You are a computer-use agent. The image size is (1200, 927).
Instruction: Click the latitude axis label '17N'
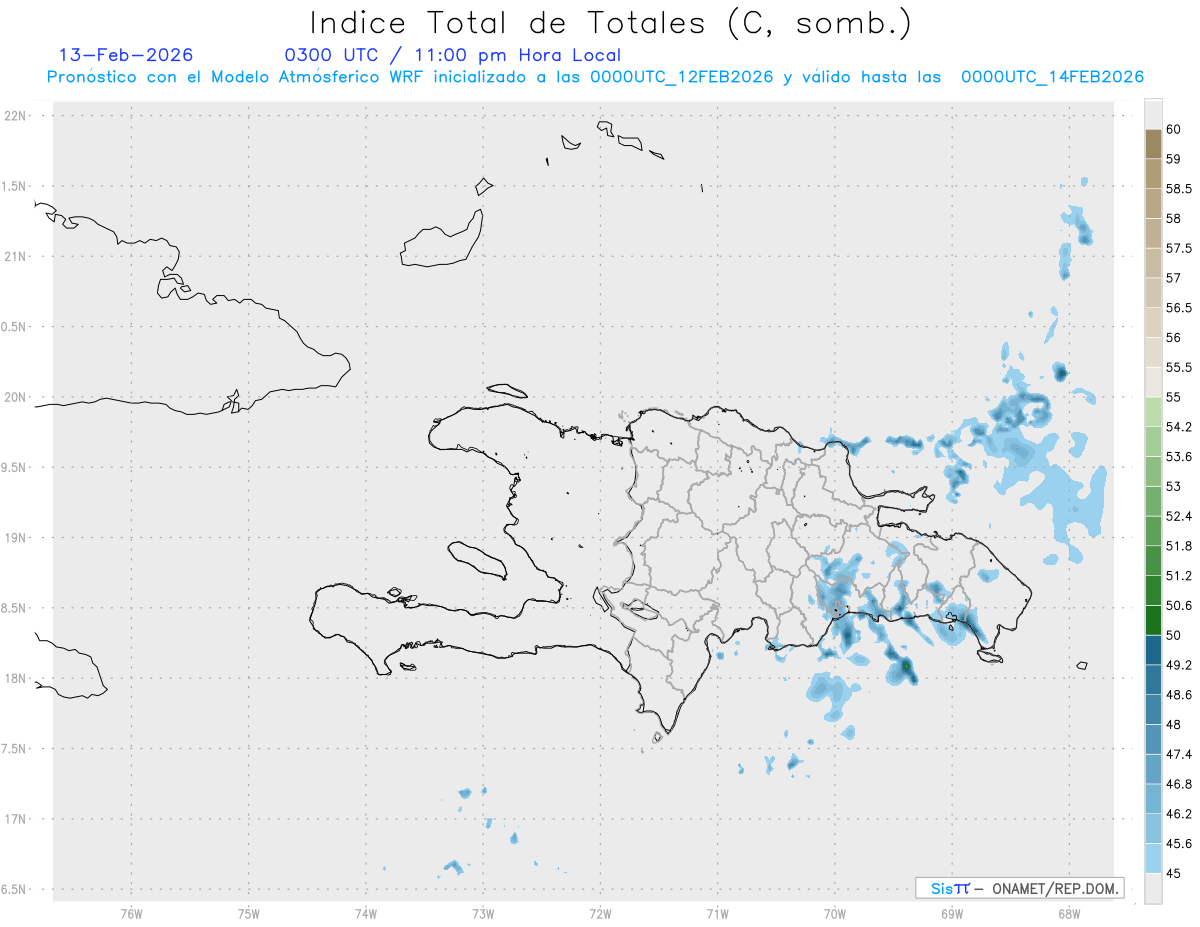point(16,818)
